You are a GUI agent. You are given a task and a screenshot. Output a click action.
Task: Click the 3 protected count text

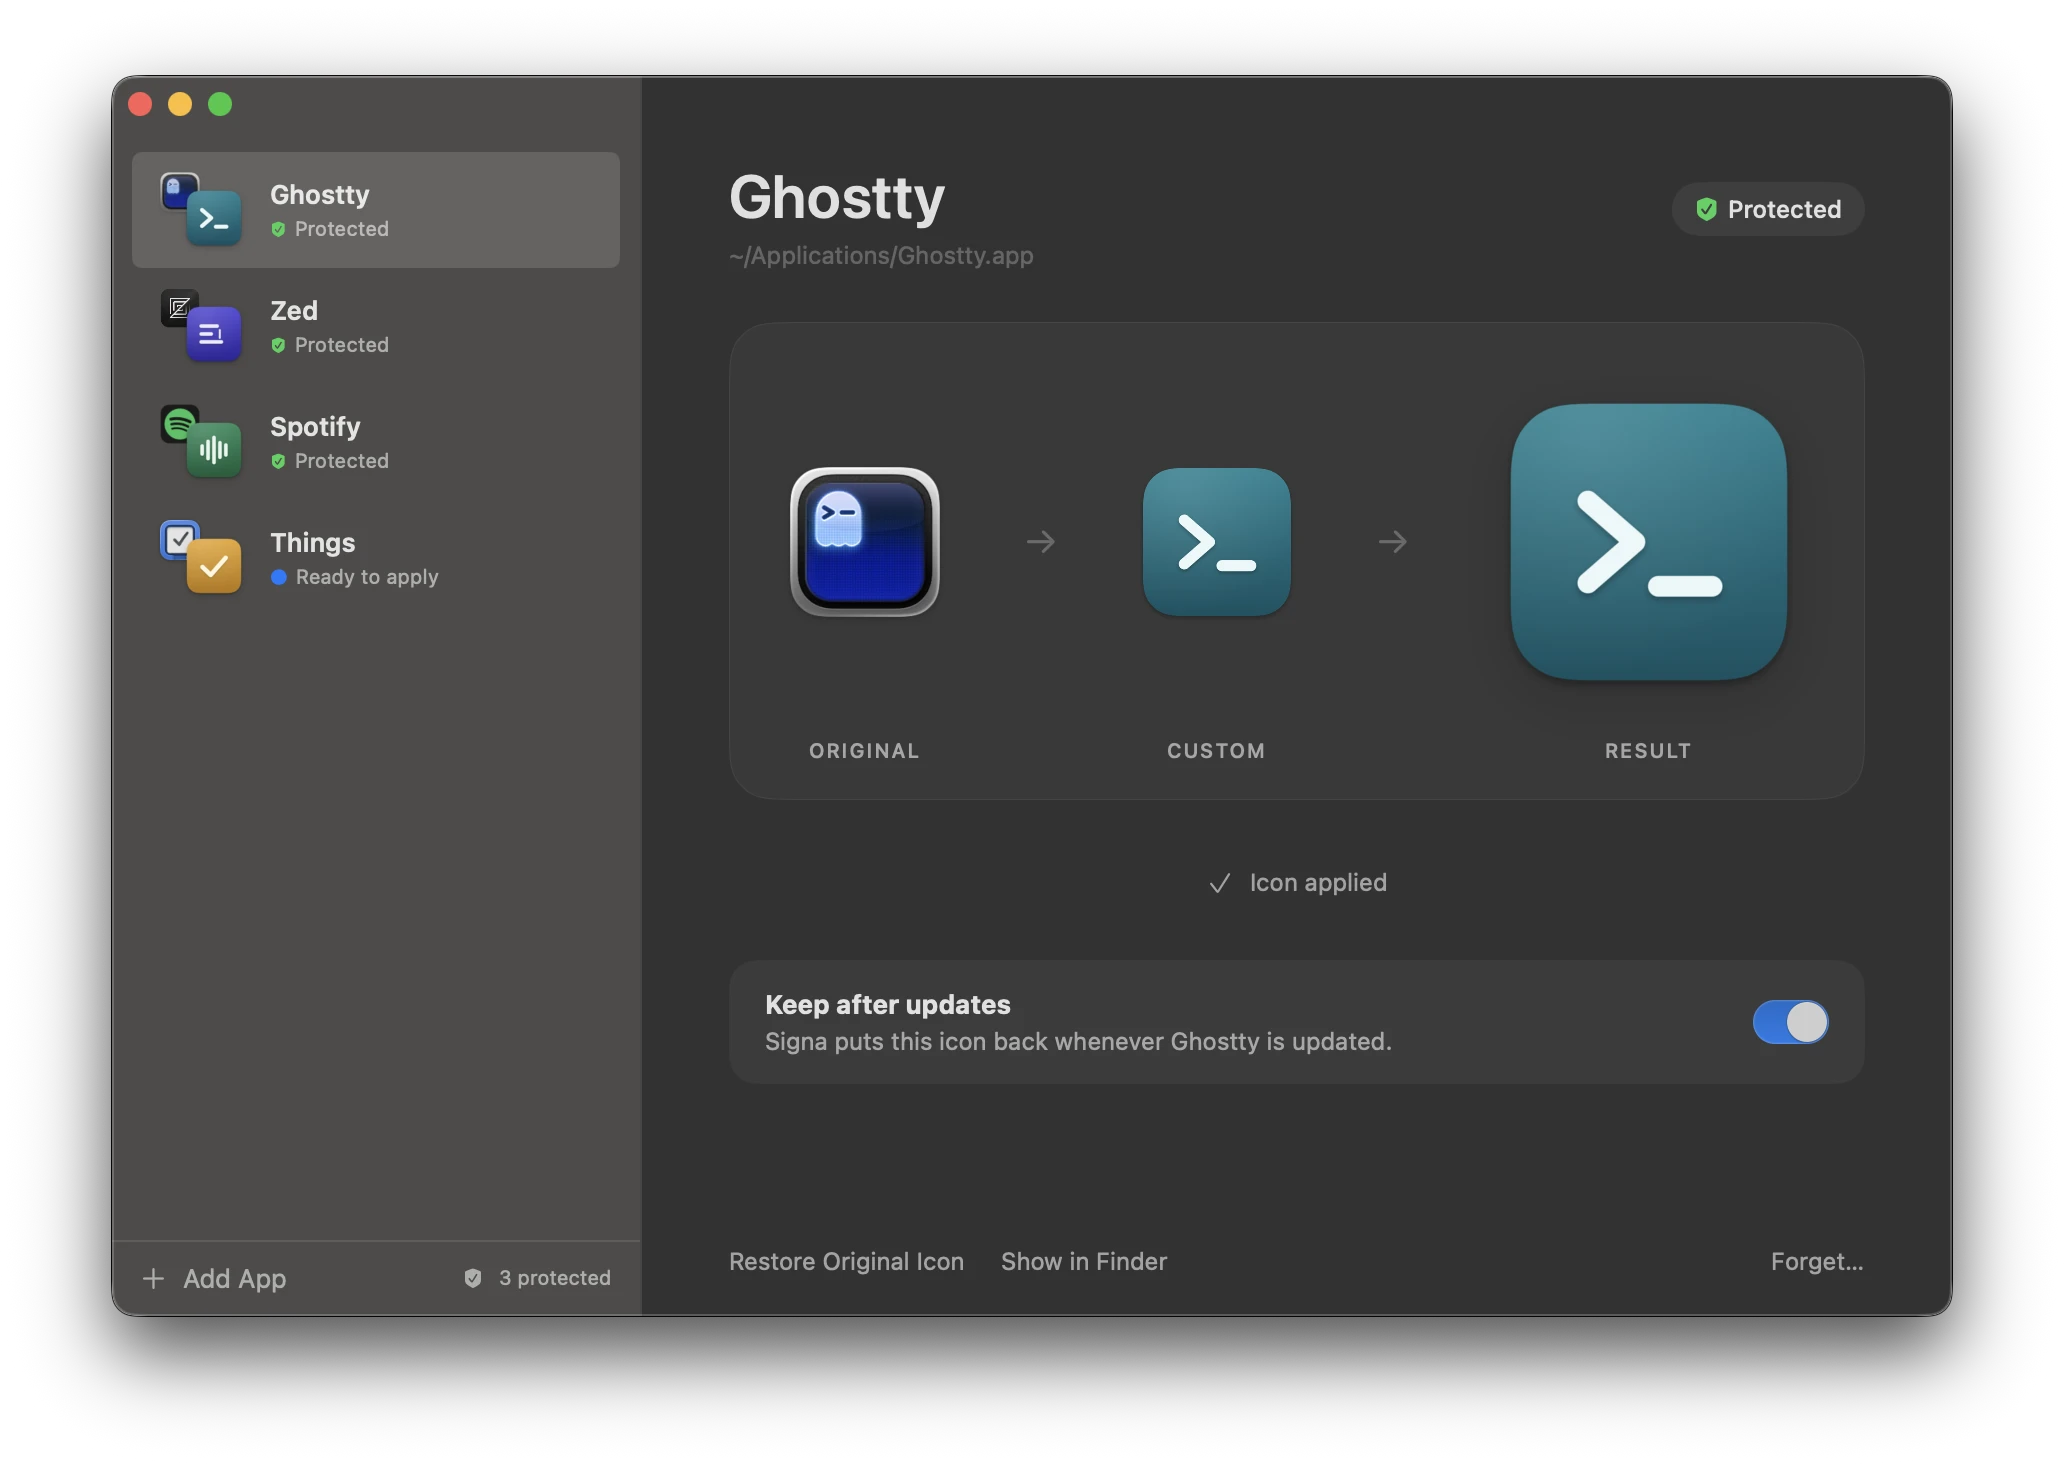pos(554,1278)
